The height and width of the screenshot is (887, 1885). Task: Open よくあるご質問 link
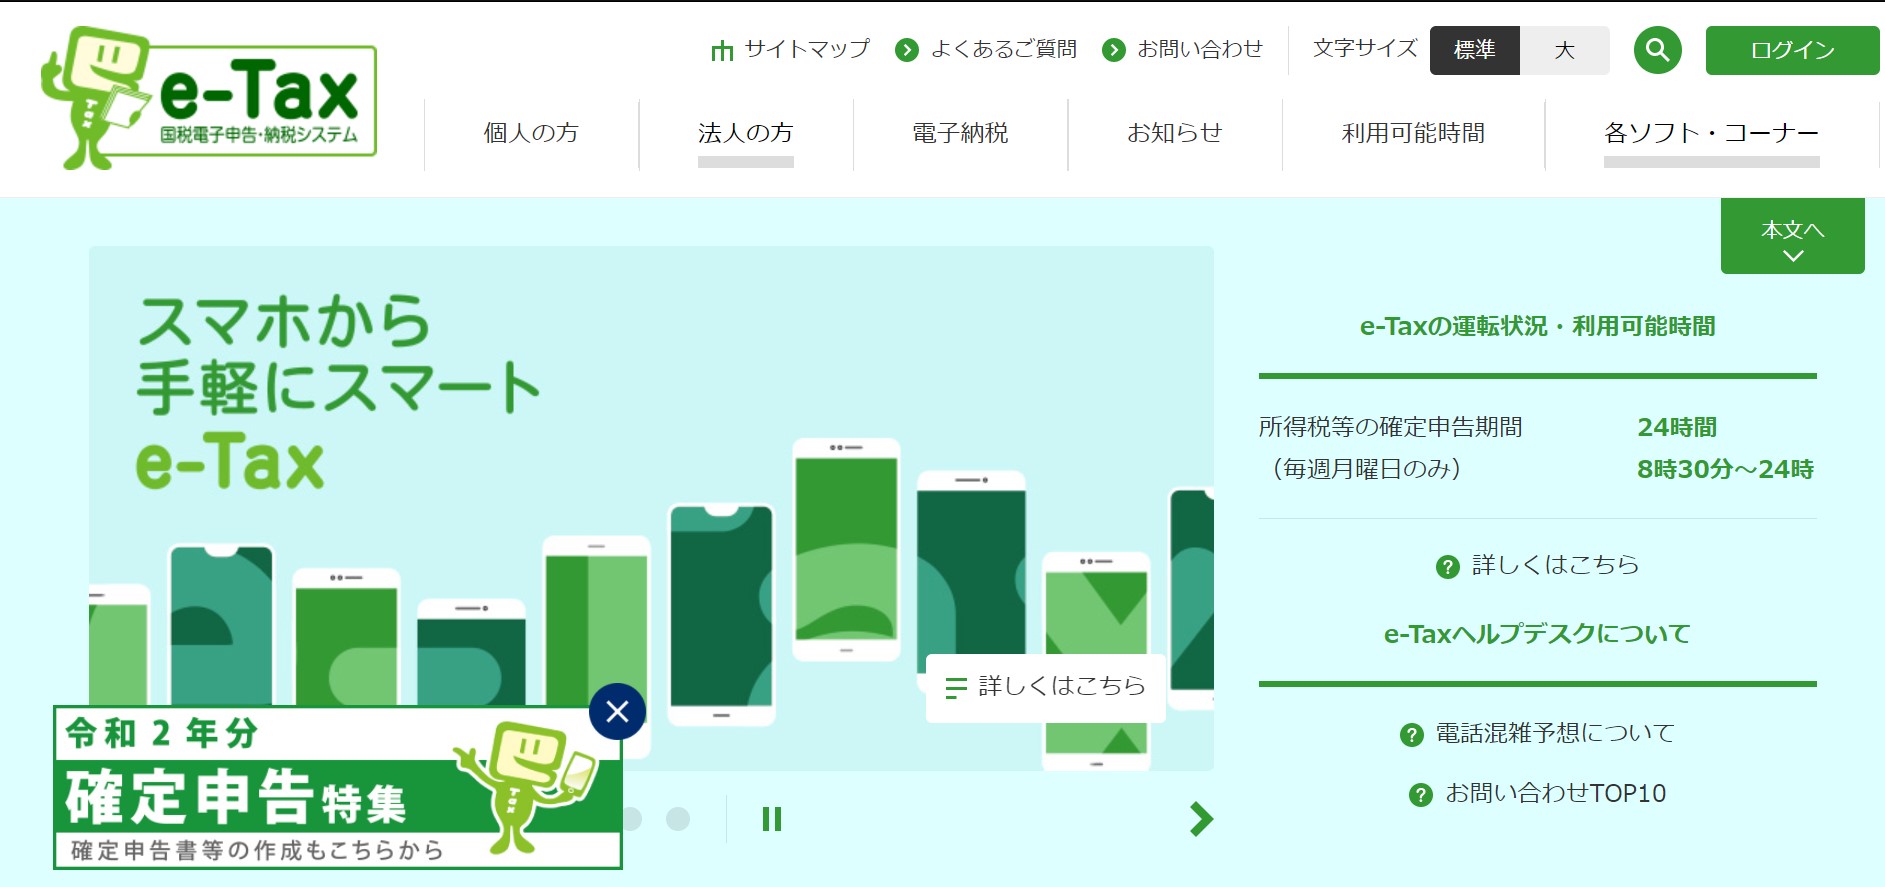[1003, 49]
